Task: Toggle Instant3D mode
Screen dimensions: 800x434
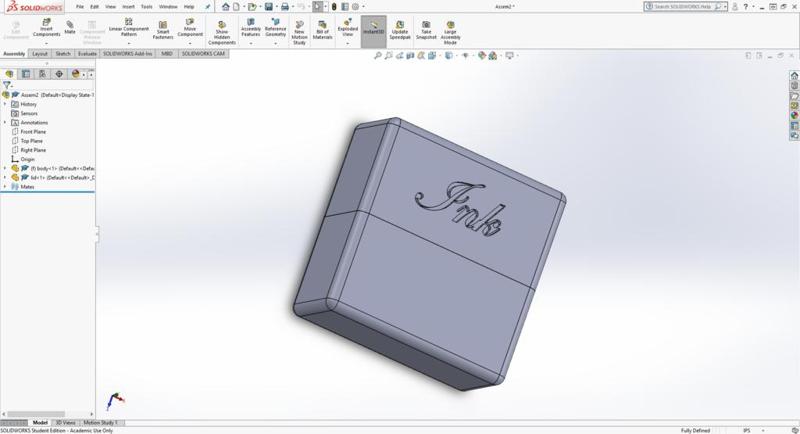Action: [x=373, y=32]
